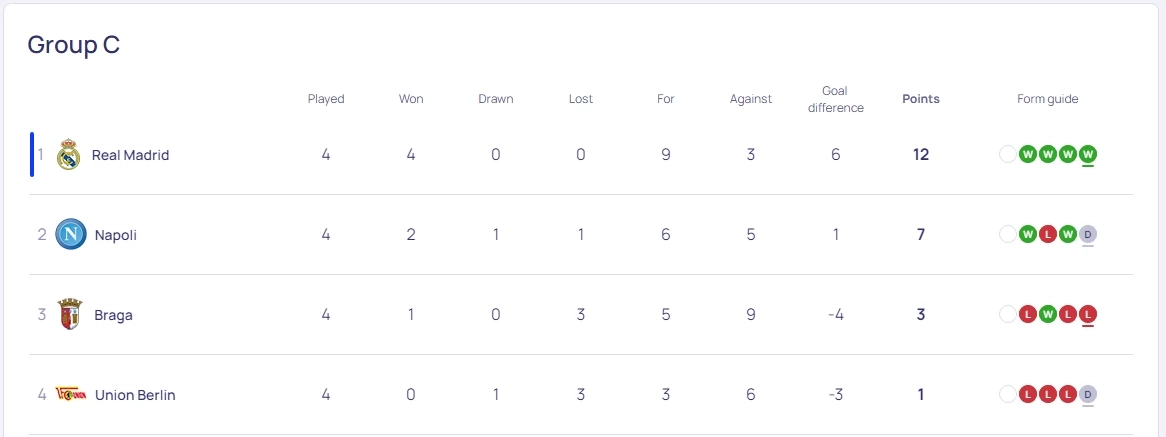Click the Real Madrid club crest

point(68,155)
